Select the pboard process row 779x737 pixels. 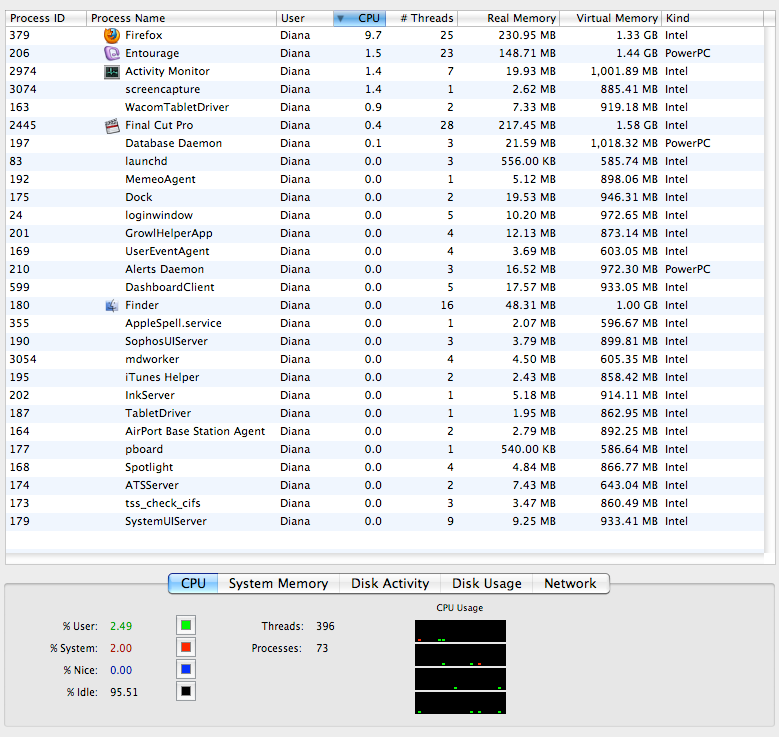tap(385, 449)
